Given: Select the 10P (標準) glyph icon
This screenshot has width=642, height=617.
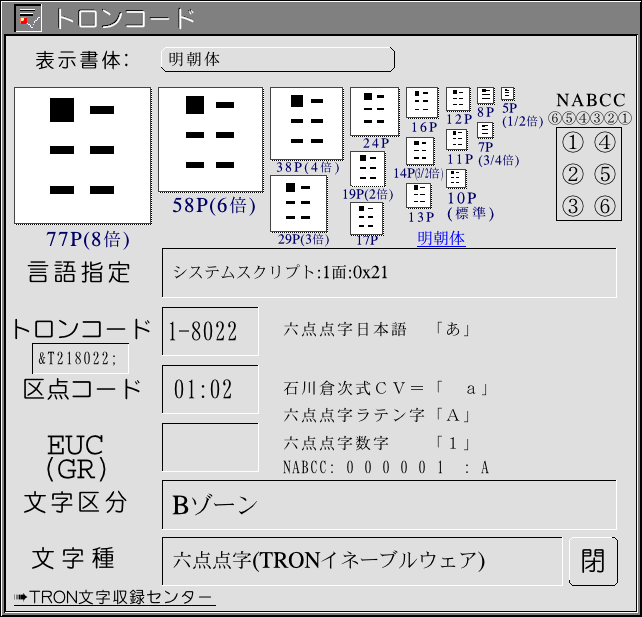Looking at the screenshot, I should (456, 179).
